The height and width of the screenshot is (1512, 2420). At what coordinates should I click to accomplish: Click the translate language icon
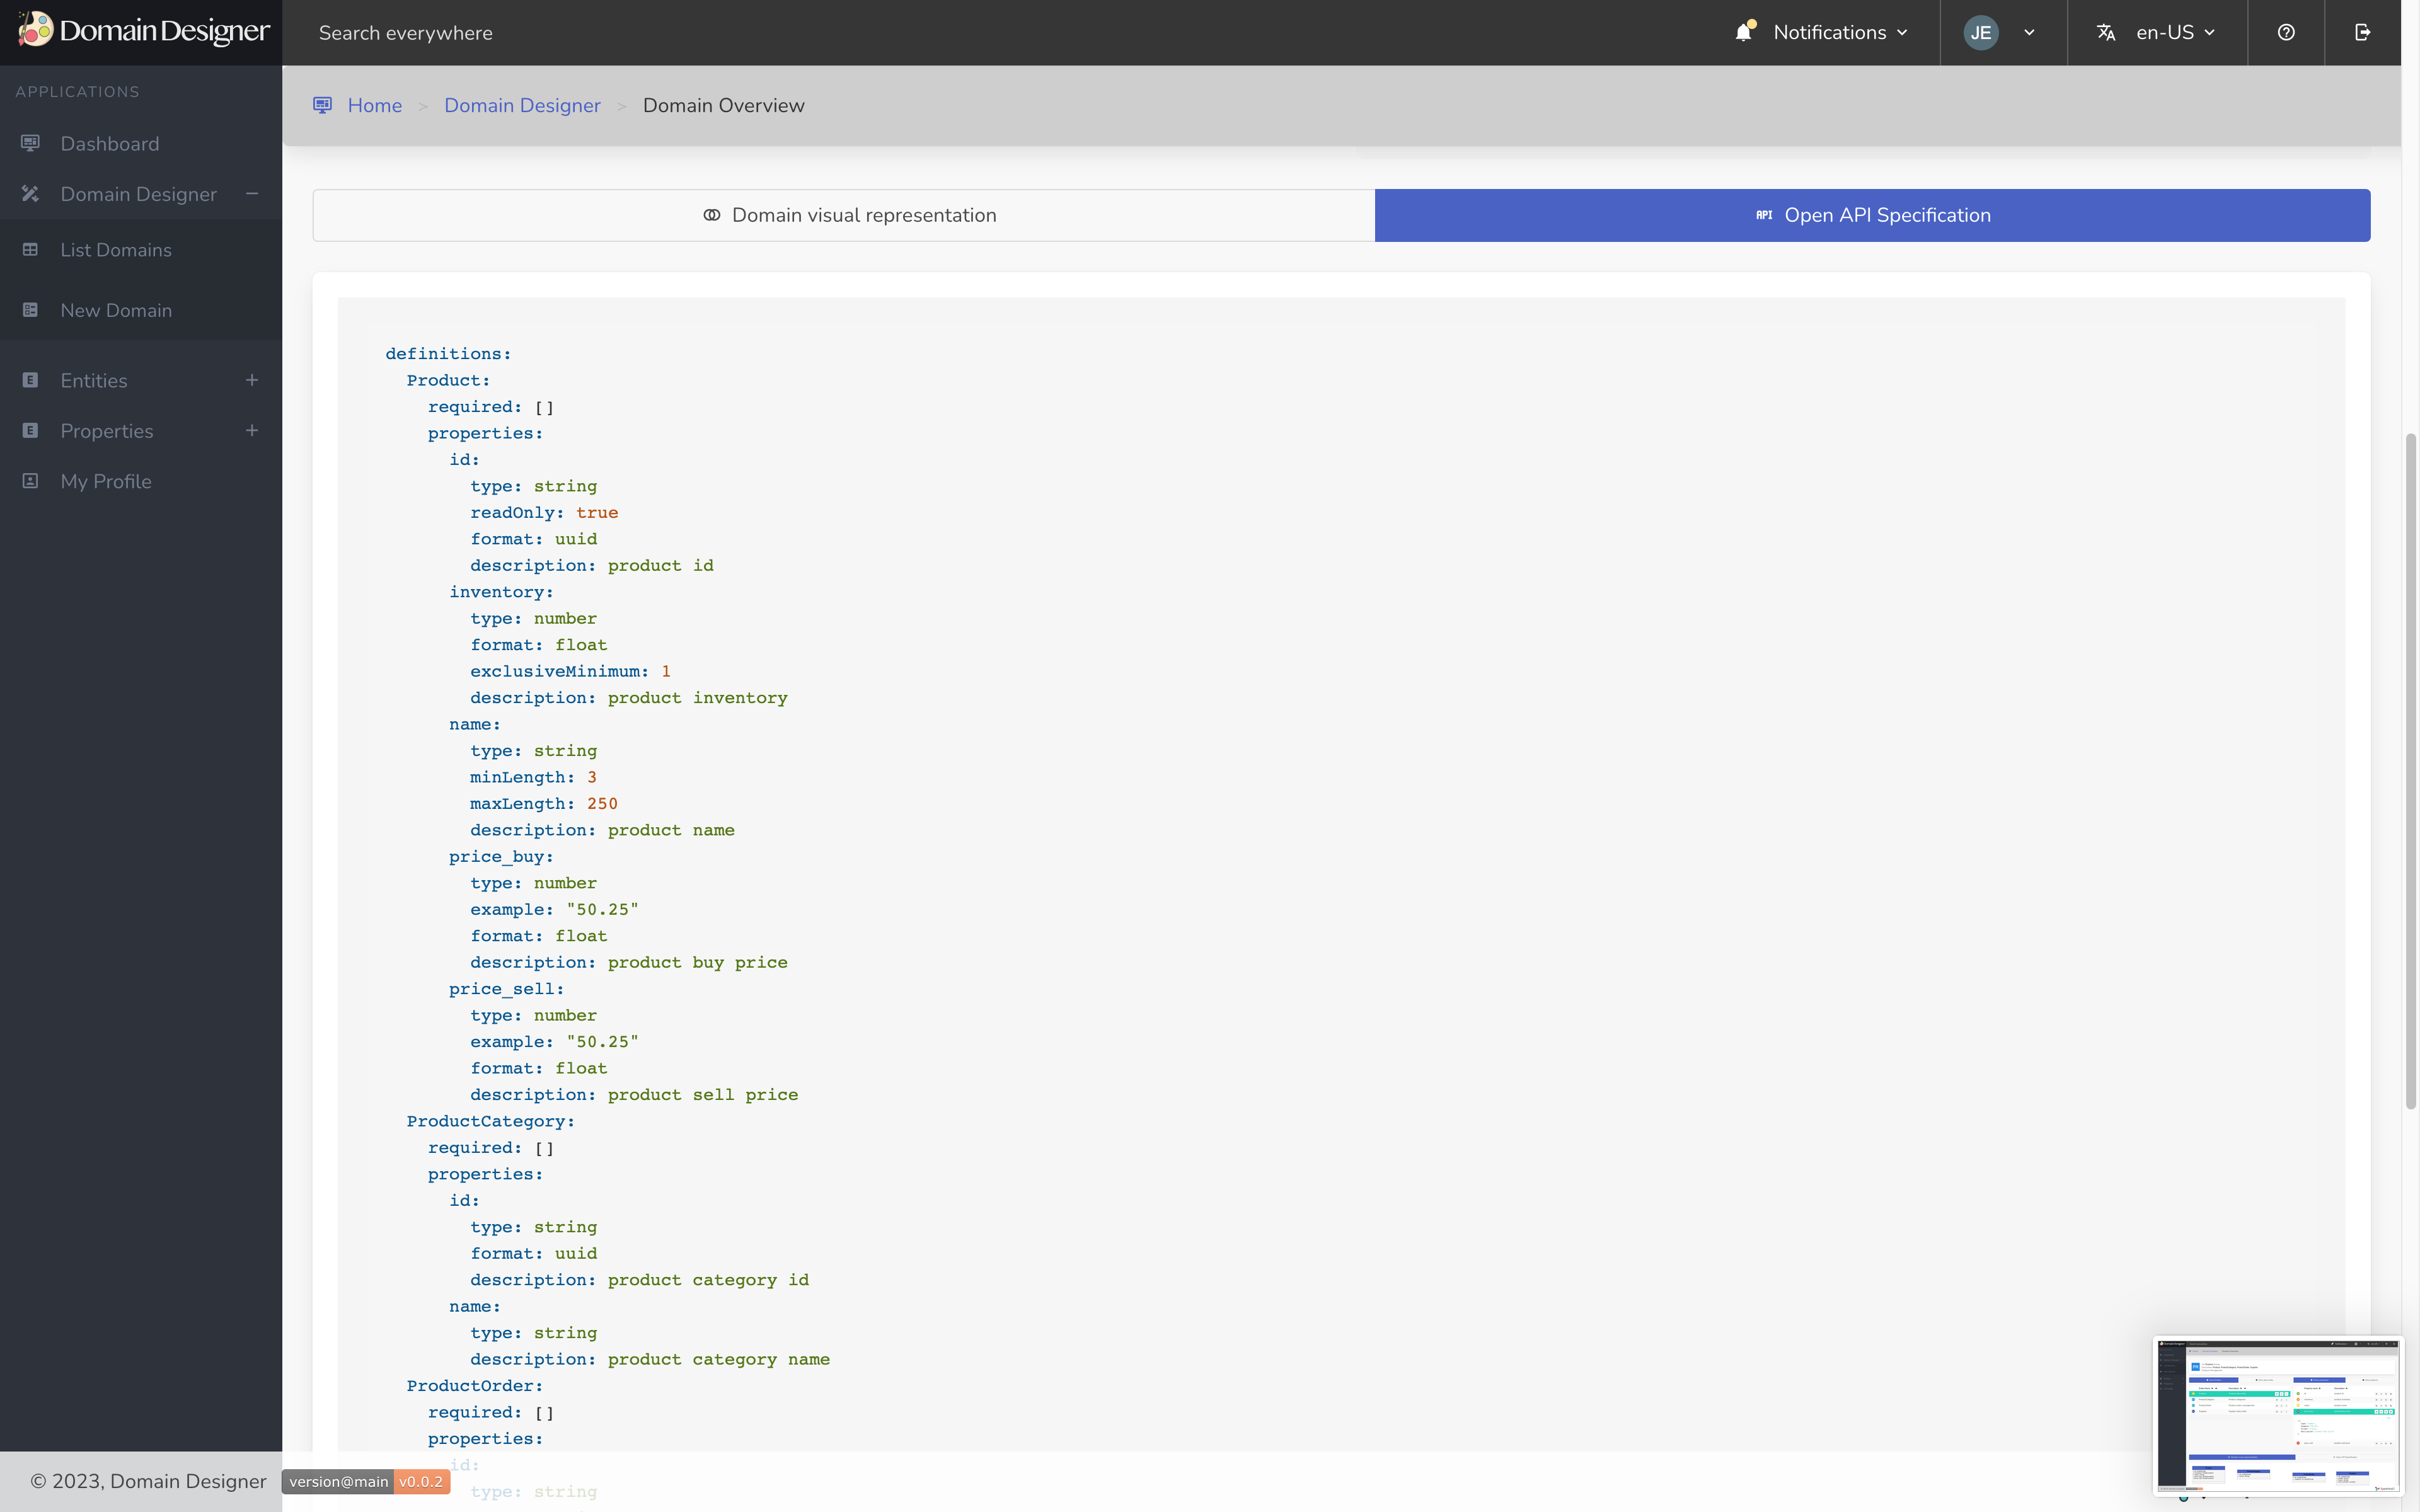click(2106, 32)
